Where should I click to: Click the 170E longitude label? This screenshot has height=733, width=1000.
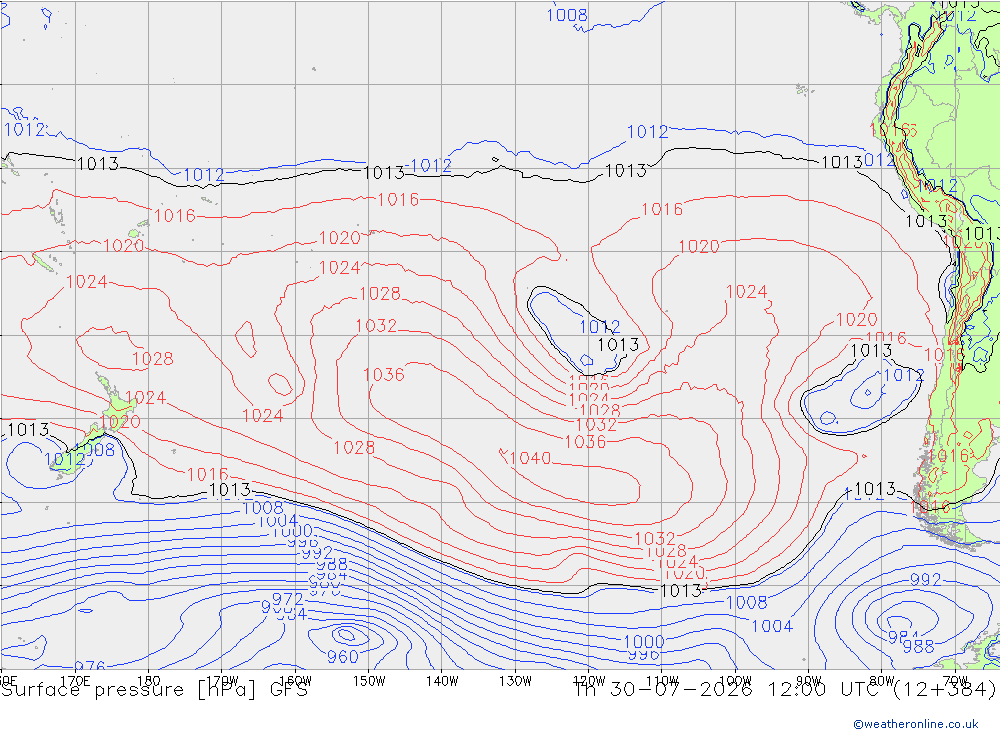click(75, 681)
